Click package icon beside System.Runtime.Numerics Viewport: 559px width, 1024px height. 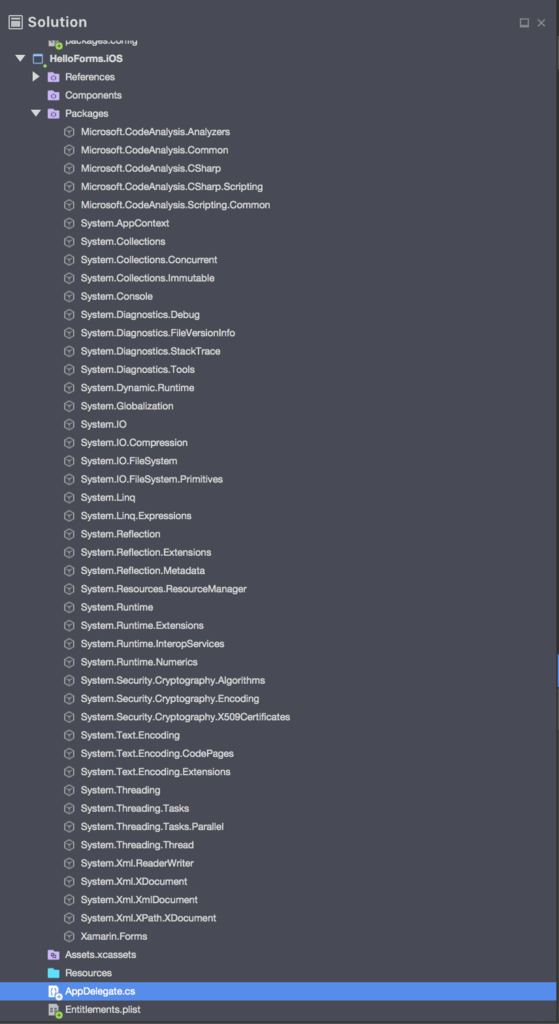(69, 662)
